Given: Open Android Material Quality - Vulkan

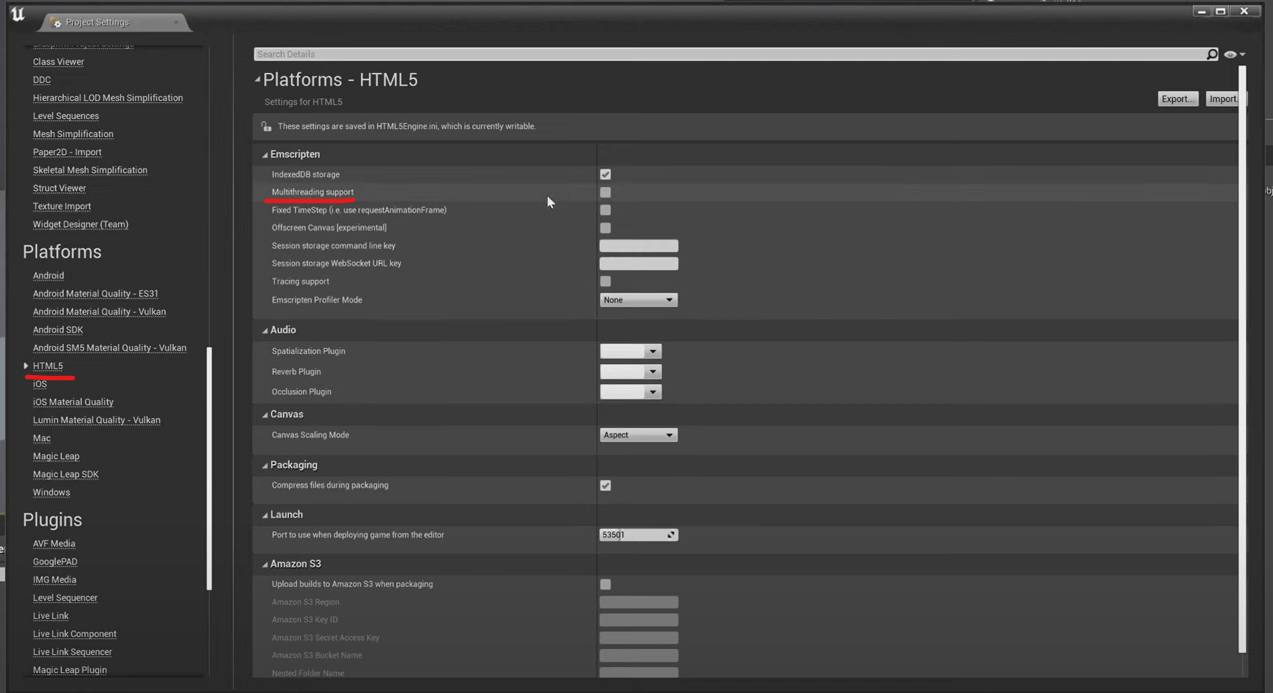Looking at the screenshot, I should [x=99, y=312].
